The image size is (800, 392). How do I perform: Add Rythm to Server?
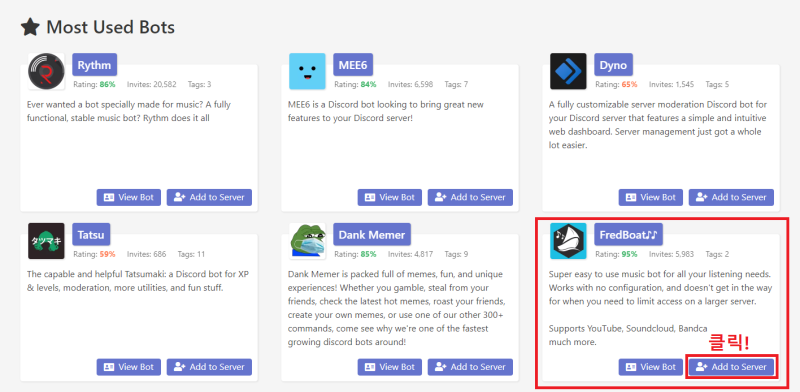point(209,197)
